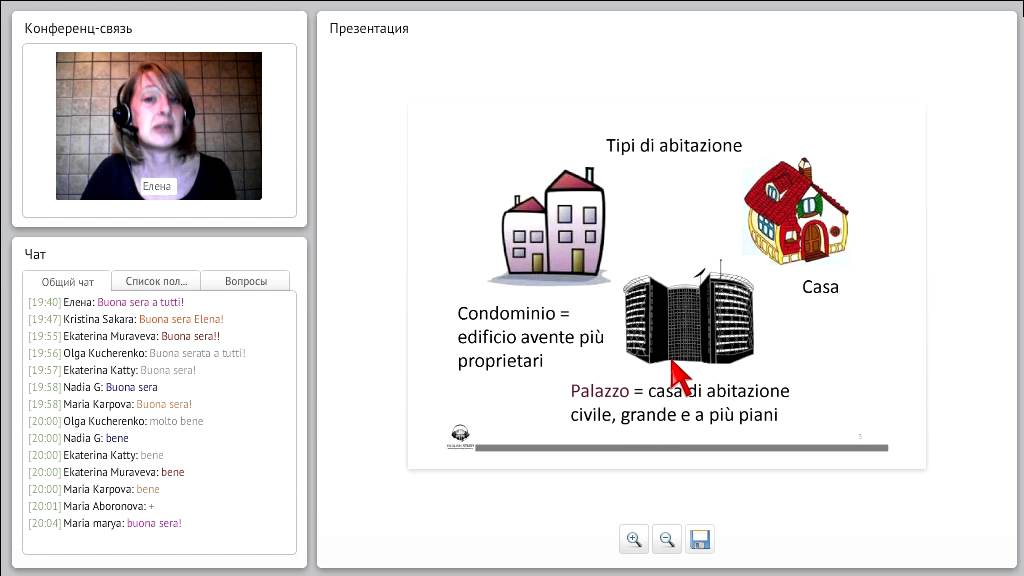Click the Елена name label on video

(x=157, y=186)
